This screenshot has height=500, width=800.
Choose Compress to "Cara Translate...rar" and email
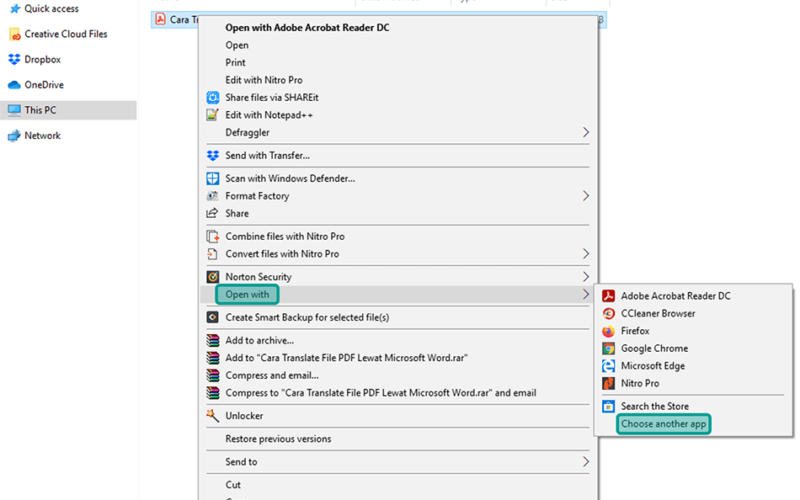point(381,393)
